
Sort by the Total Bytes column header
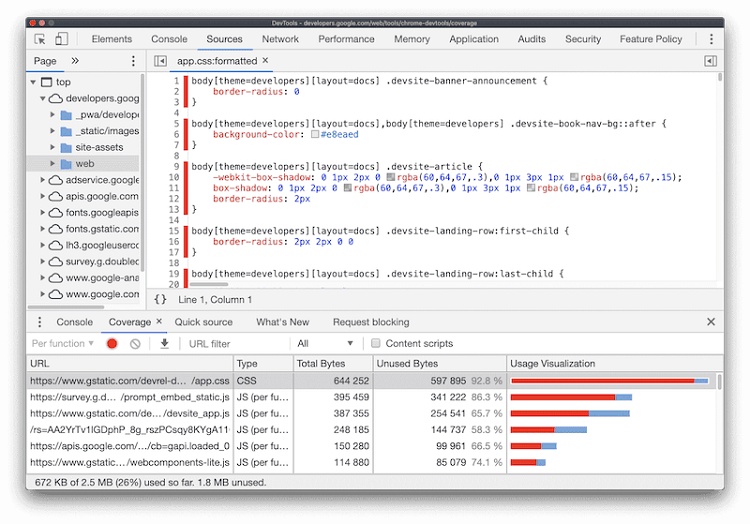[x=333, y=363]
